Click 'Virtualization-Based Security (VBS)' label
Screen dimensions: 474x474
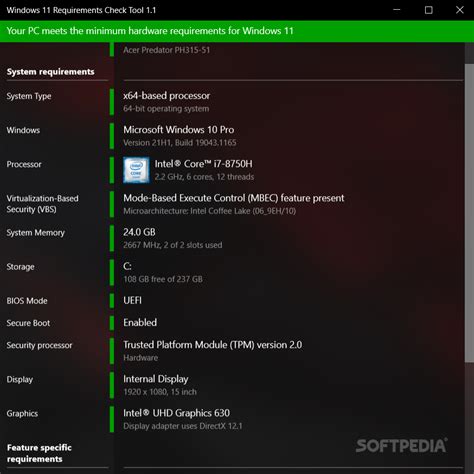[x=43, y=204]
